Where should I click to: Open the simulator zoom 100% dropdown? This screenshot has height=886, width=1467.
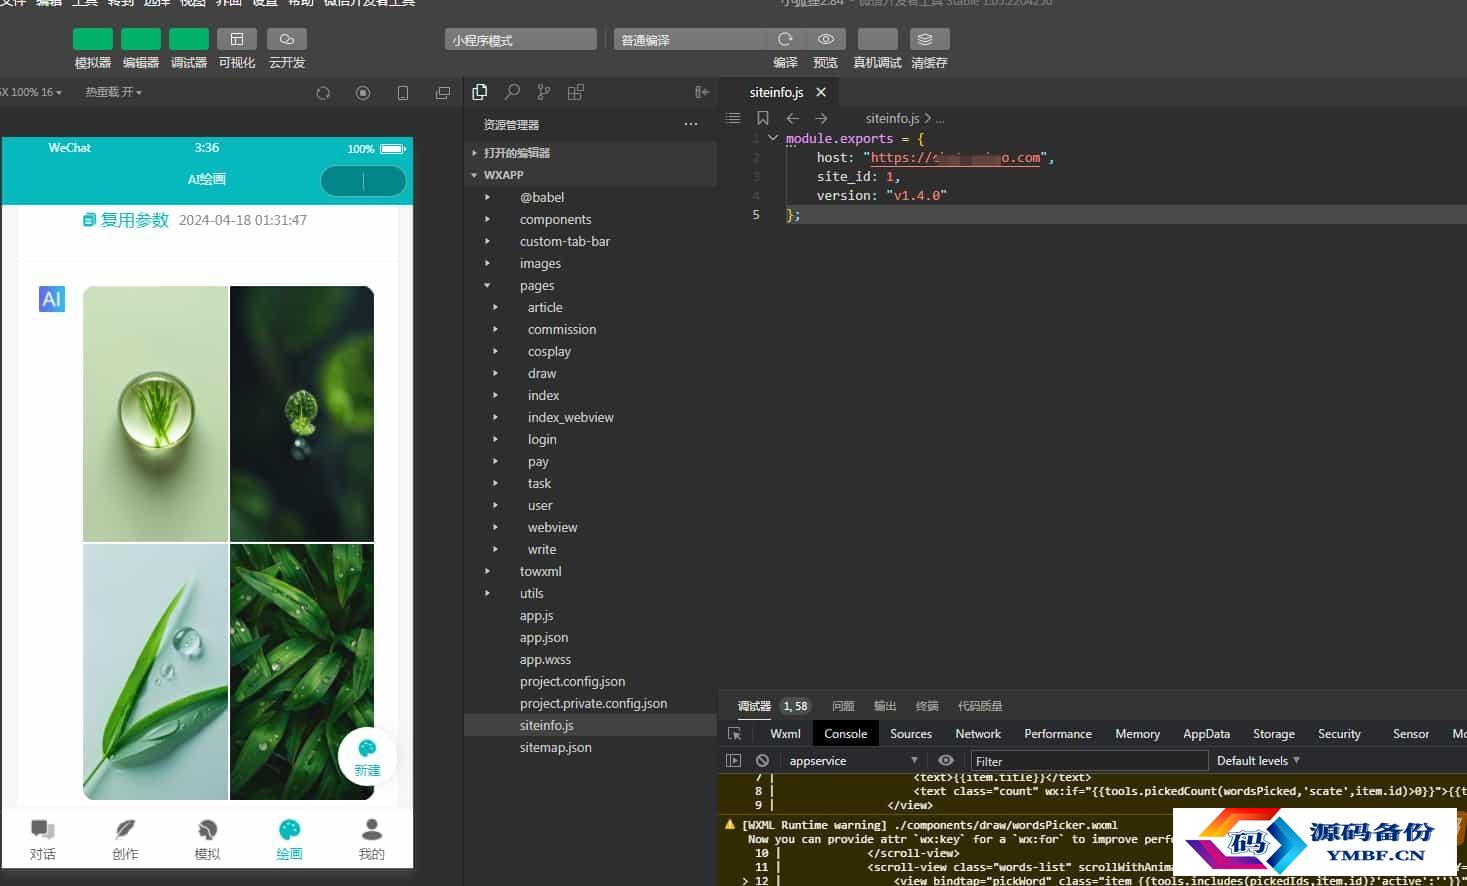(31, 92)
